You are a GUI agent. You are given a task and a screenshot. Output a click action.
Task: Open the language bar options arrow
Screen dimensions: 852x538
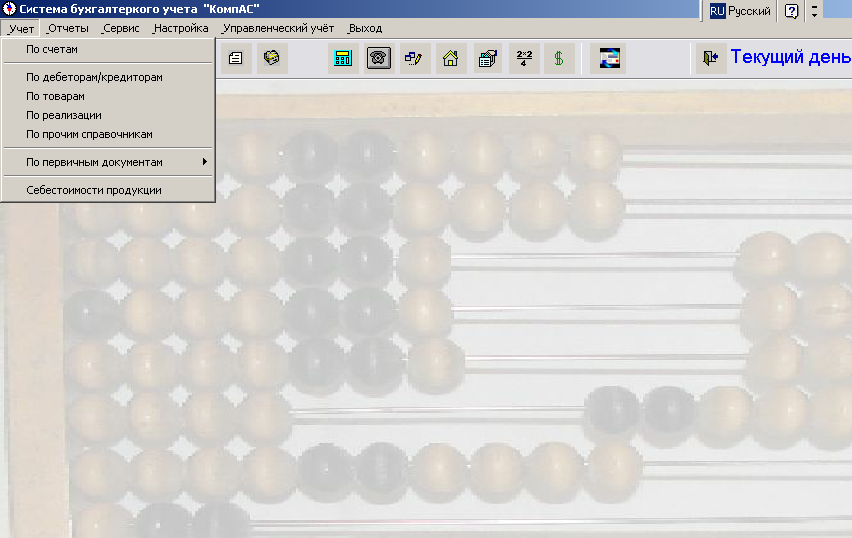pyautogui.click(x=815, y=11)
